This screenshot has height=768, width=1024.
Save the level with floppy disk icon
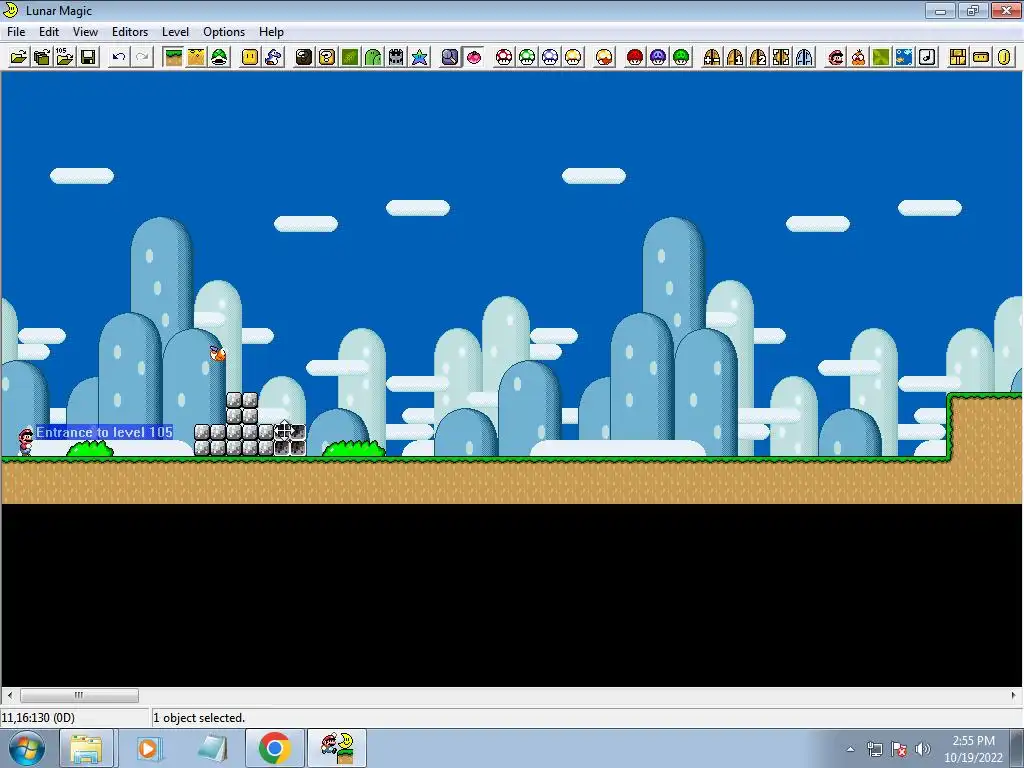pos(88,57)
